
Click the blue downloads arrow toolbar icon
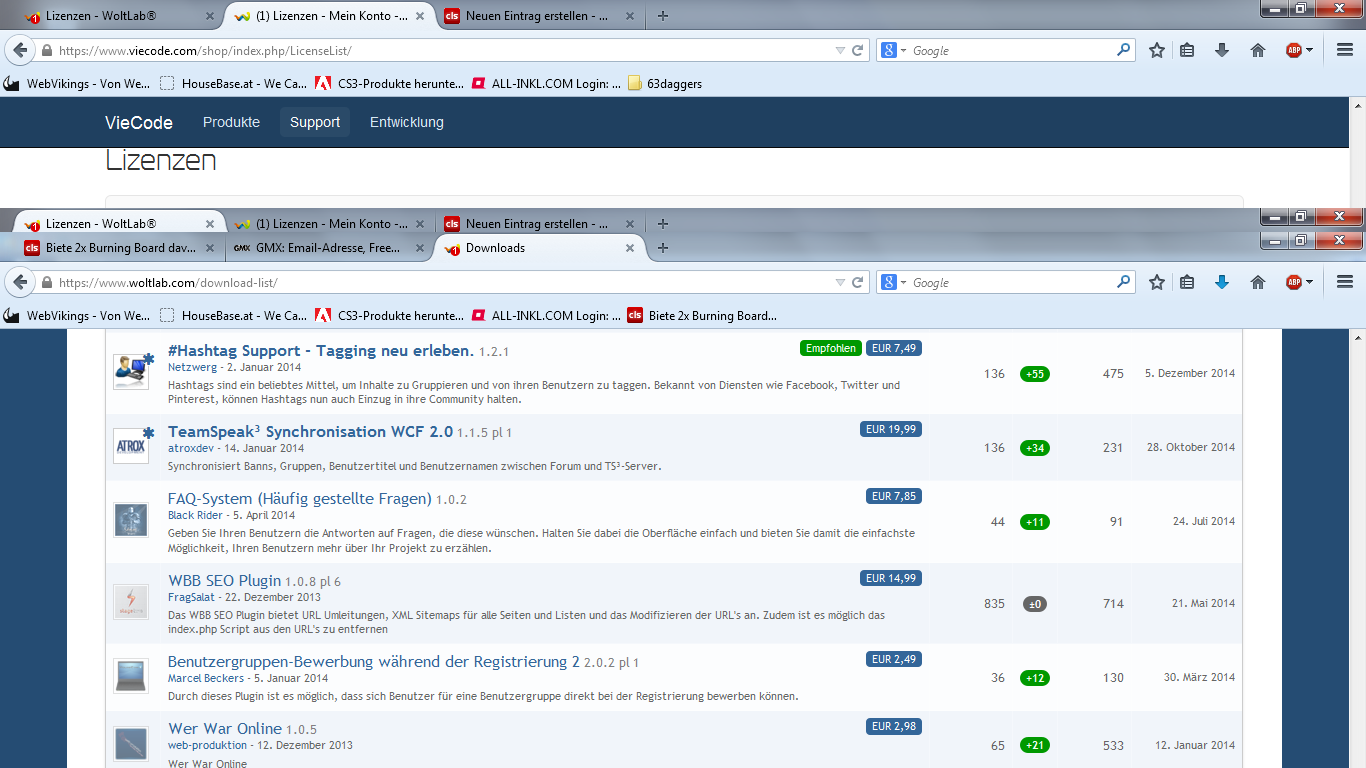[x=1221, y=283]
